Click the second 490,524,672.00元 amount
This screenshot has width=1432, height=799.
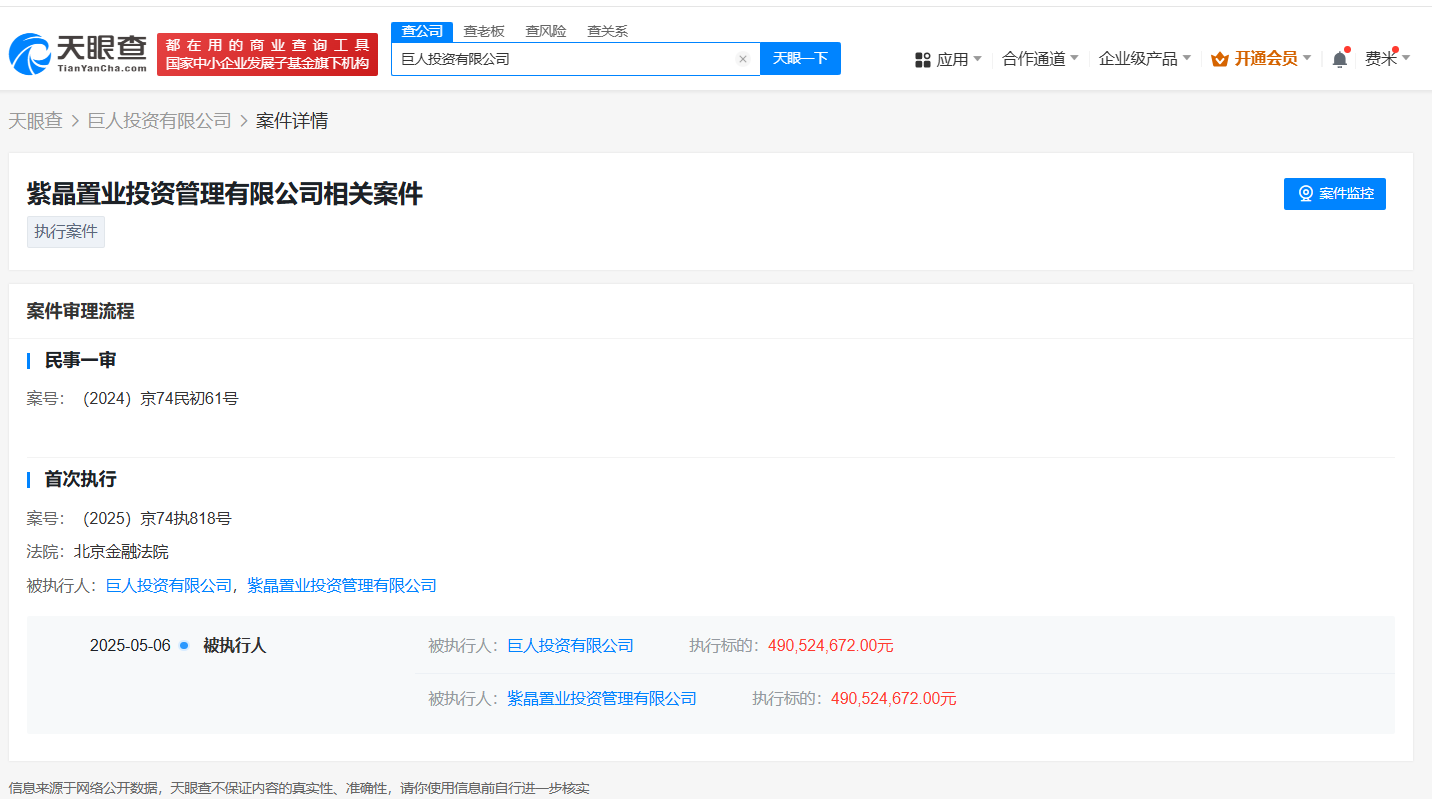894,699
